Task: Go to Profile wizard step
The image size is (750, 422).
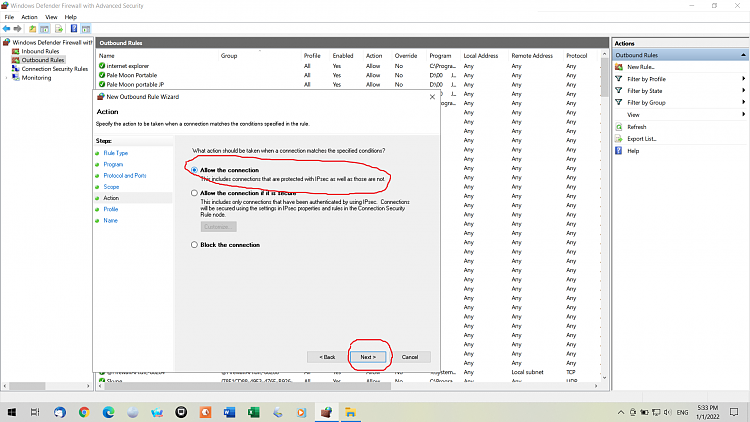Action: [110, 209]
